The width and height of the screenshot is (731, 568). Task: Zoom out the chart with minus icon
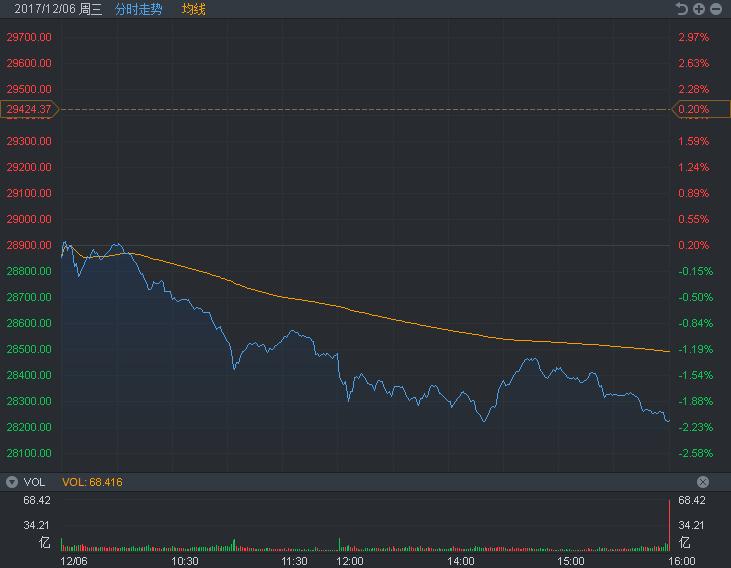[716, 9]
